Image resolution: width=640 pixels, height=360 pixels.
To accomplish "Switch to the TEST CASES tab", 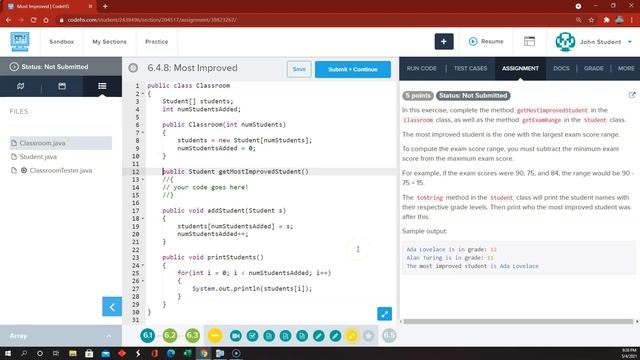I will point(470,69).
